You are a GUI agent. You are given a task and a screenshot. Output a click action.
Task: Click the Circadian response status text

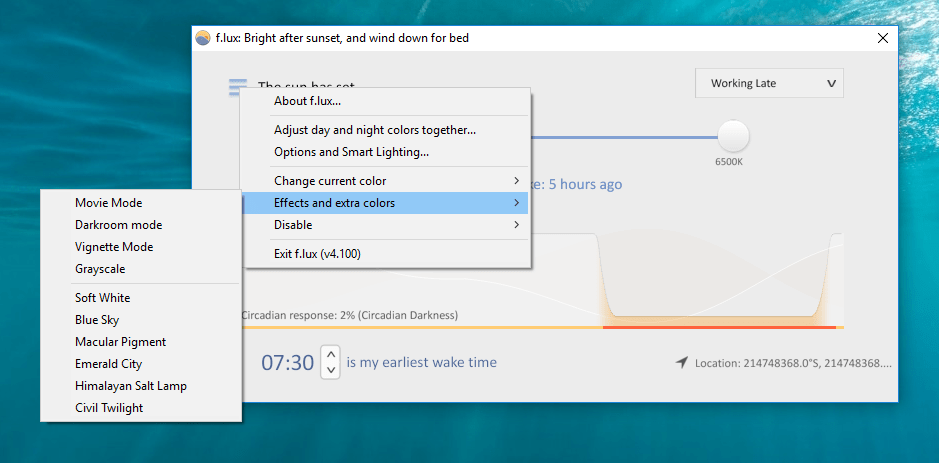coord(350,315)
